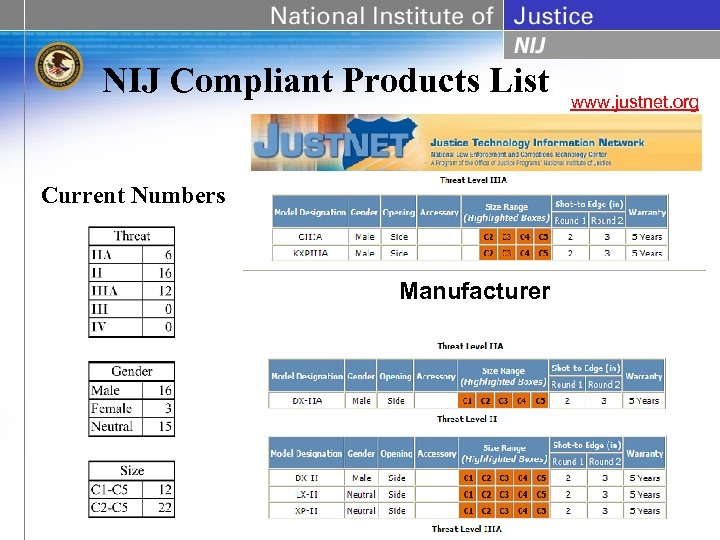Select the 'DX-II' model cell
The height and width of the screenshot is (540, 720).
(x=306, y=478)
